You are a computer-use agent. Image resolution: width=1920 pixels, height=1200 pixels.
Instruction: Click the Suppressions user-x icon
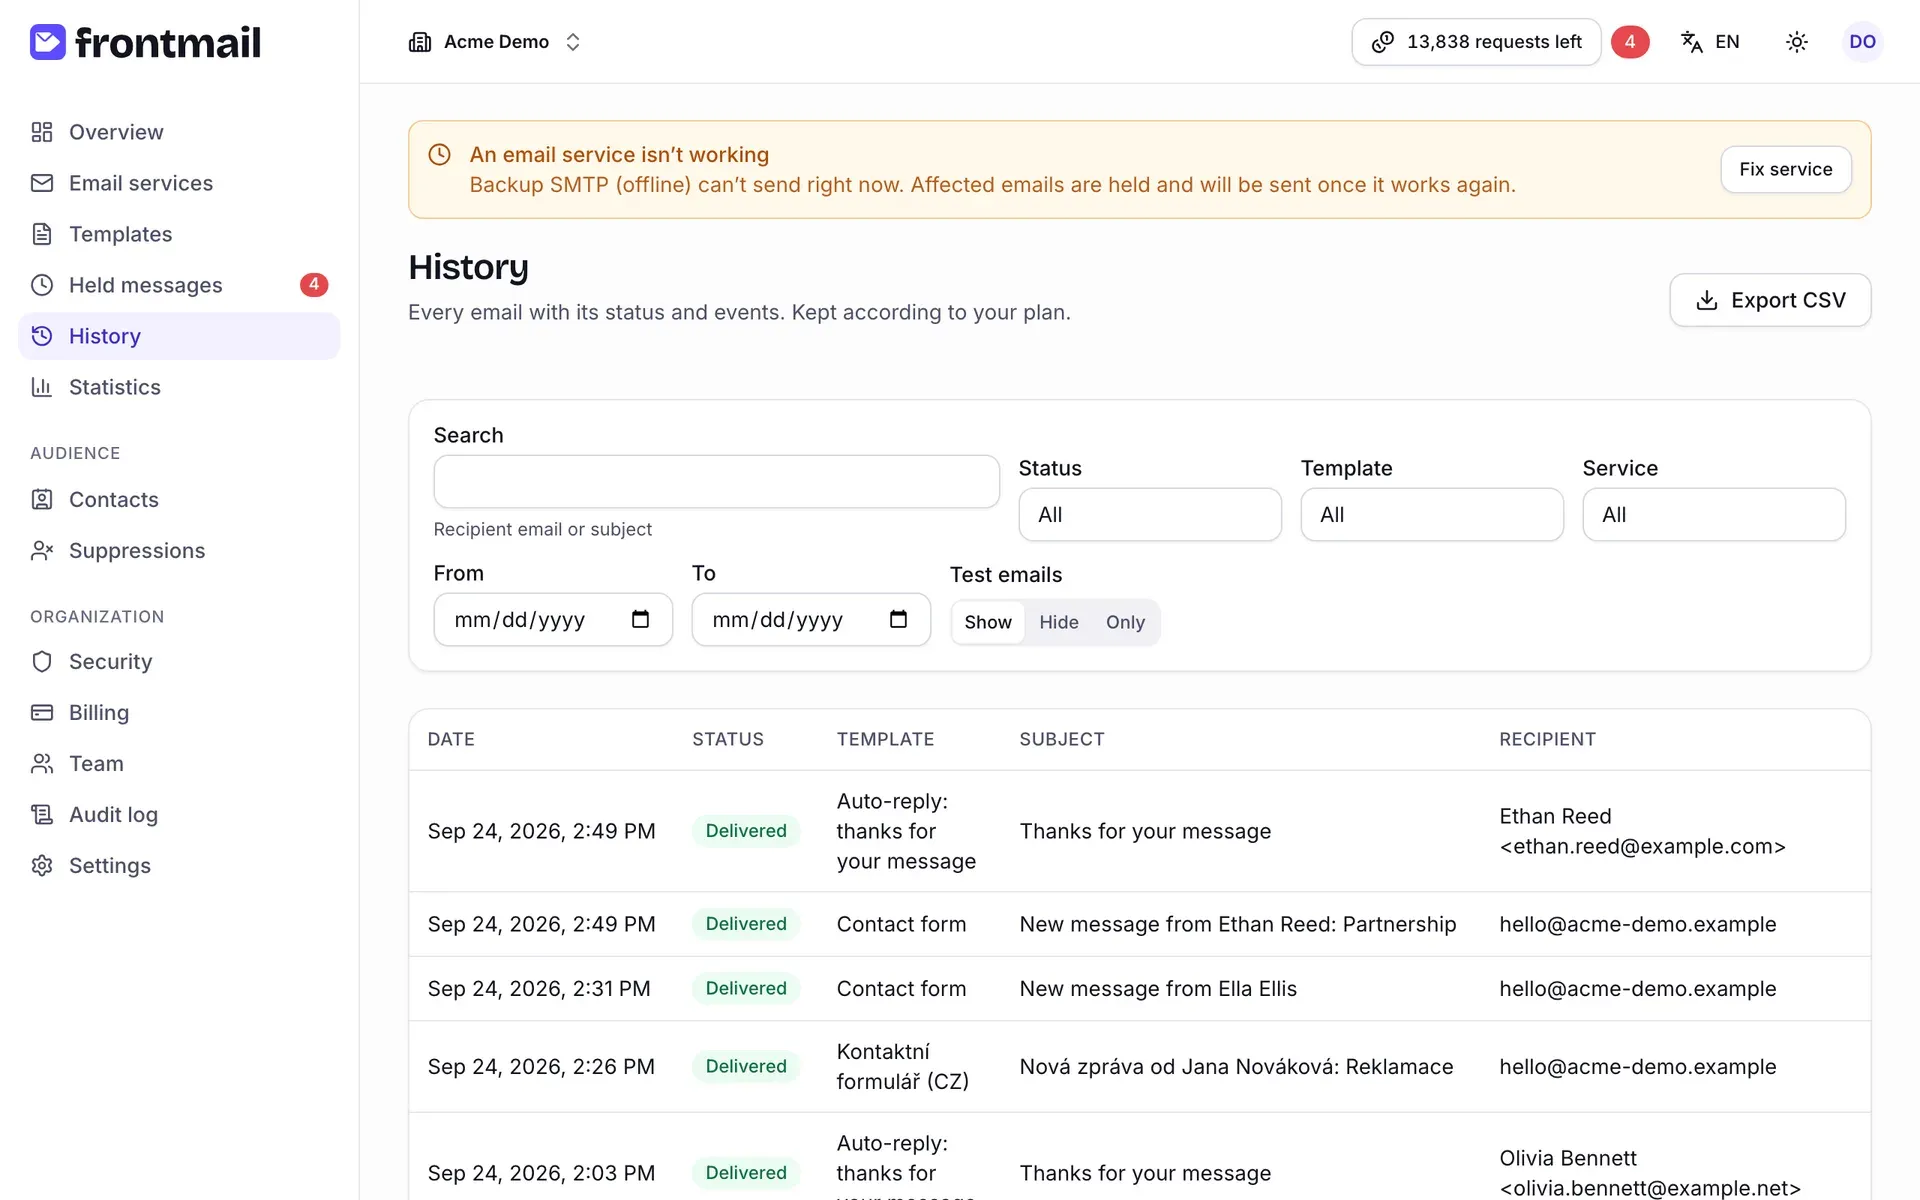(x=42, y=550)
